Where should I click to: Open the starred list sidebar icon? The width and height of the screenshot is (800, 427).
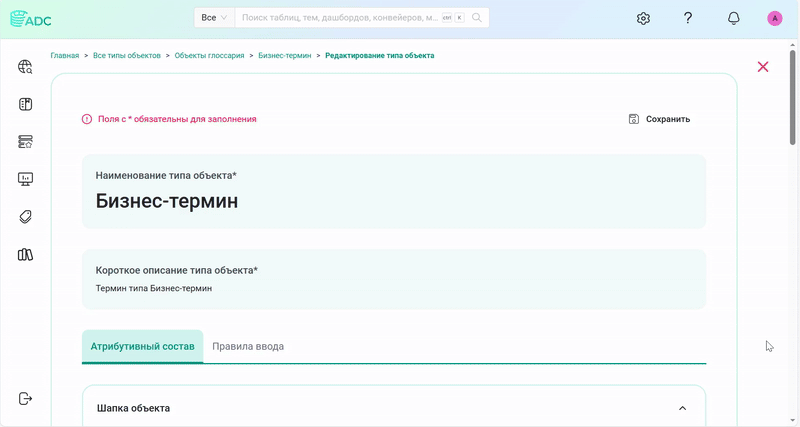(25, 142)
